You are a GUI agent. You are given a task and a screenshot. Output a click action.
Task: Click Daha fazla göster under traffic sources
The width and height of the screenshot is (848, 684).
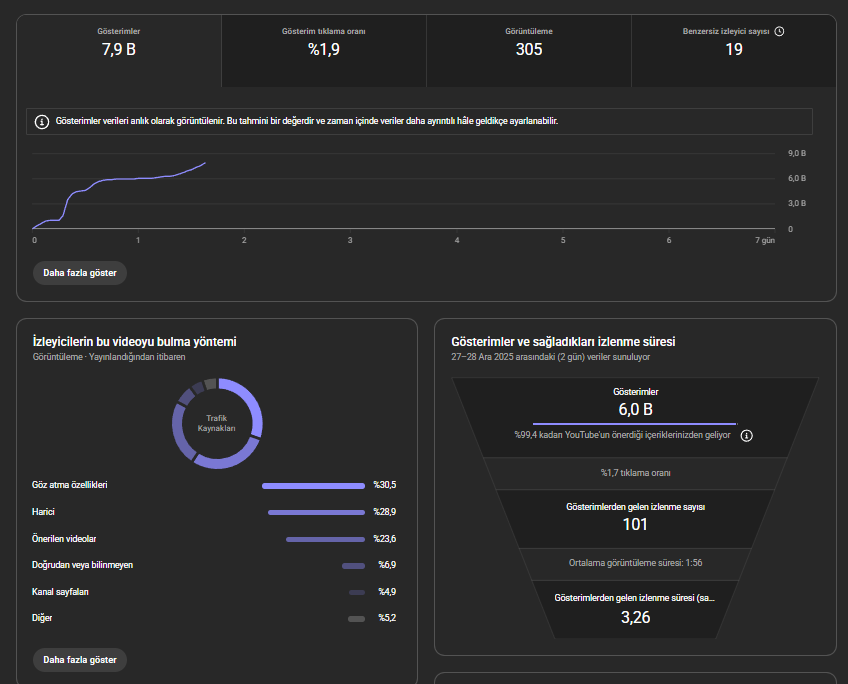coord(80,660)
